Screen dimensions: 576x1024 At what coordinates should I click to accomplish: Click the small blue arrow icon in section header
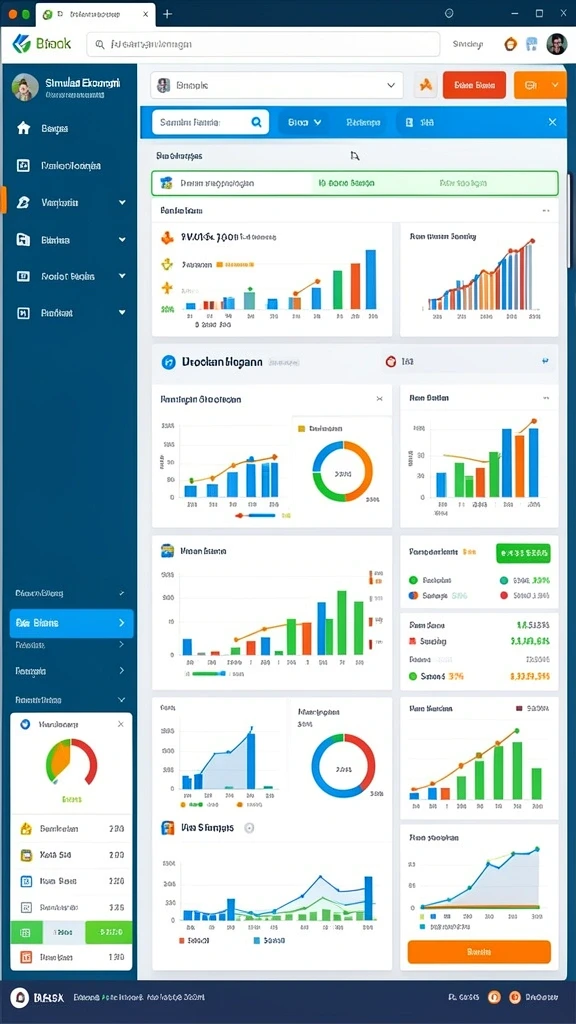[545, 360]
